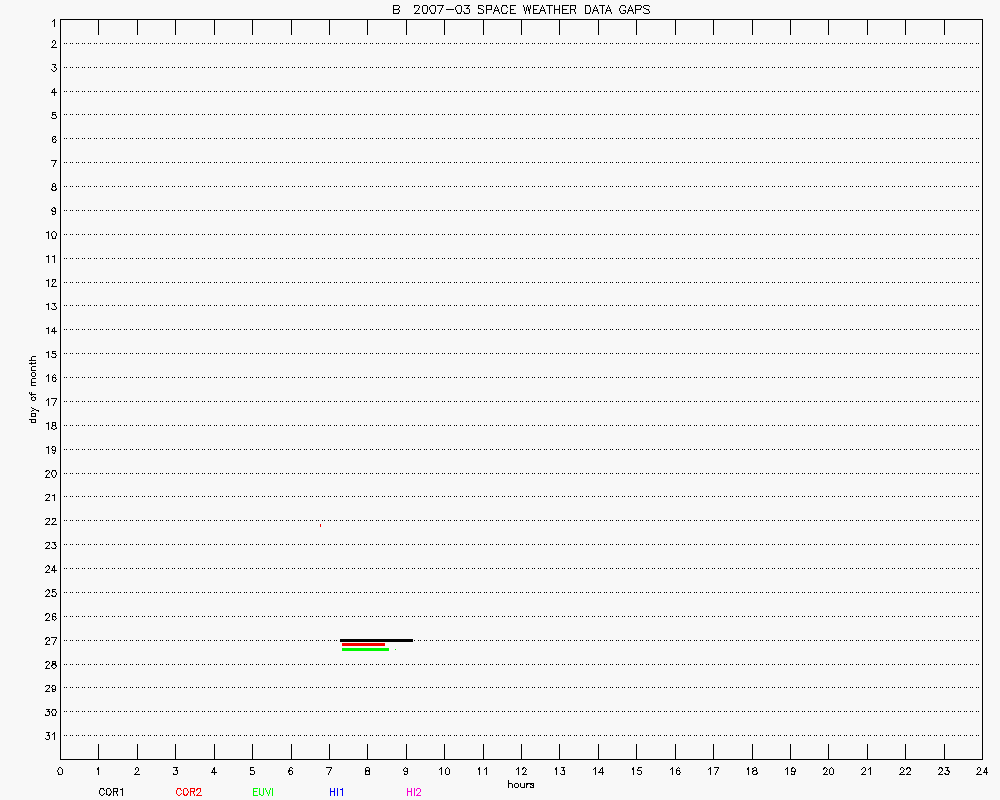Click the 'day of month' y-axis label
The height and width of the screenshot is (800, 1000).
coord(33,389)
